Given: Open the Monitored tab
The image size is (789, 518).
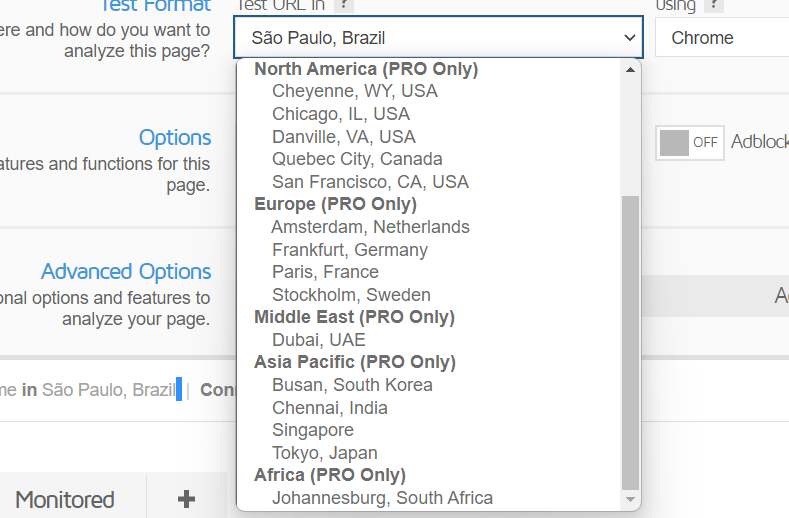Looking at the screenshot, I should coord(65,499).
